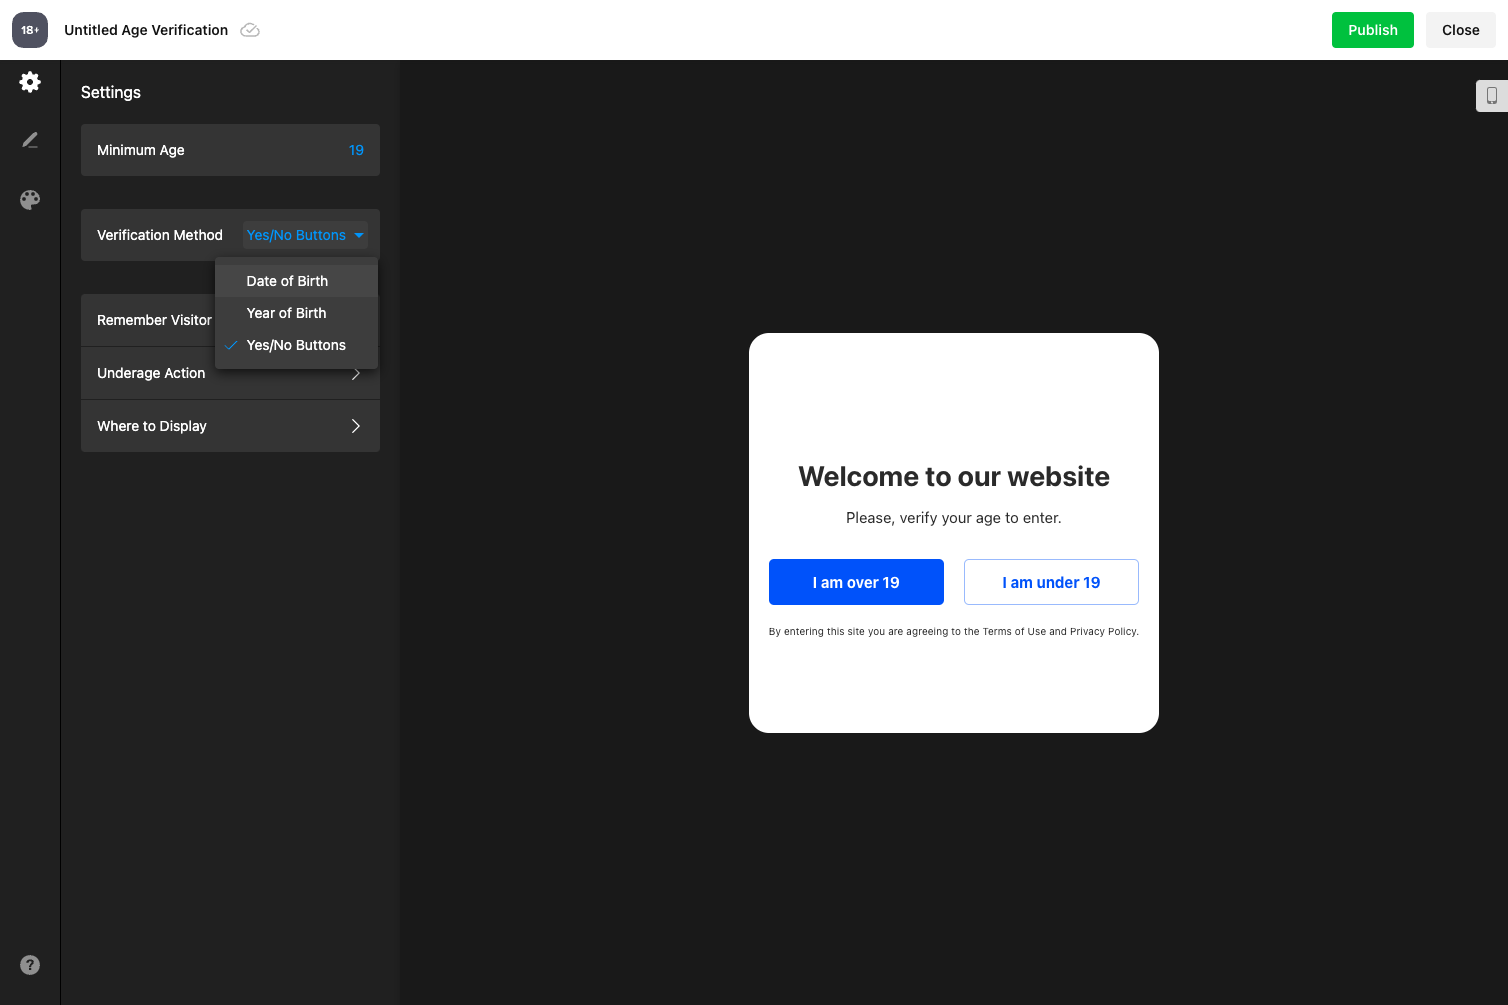Click the cloud saved status icon
This screenshot has height=1005, width=1508.
coord(251,30)
